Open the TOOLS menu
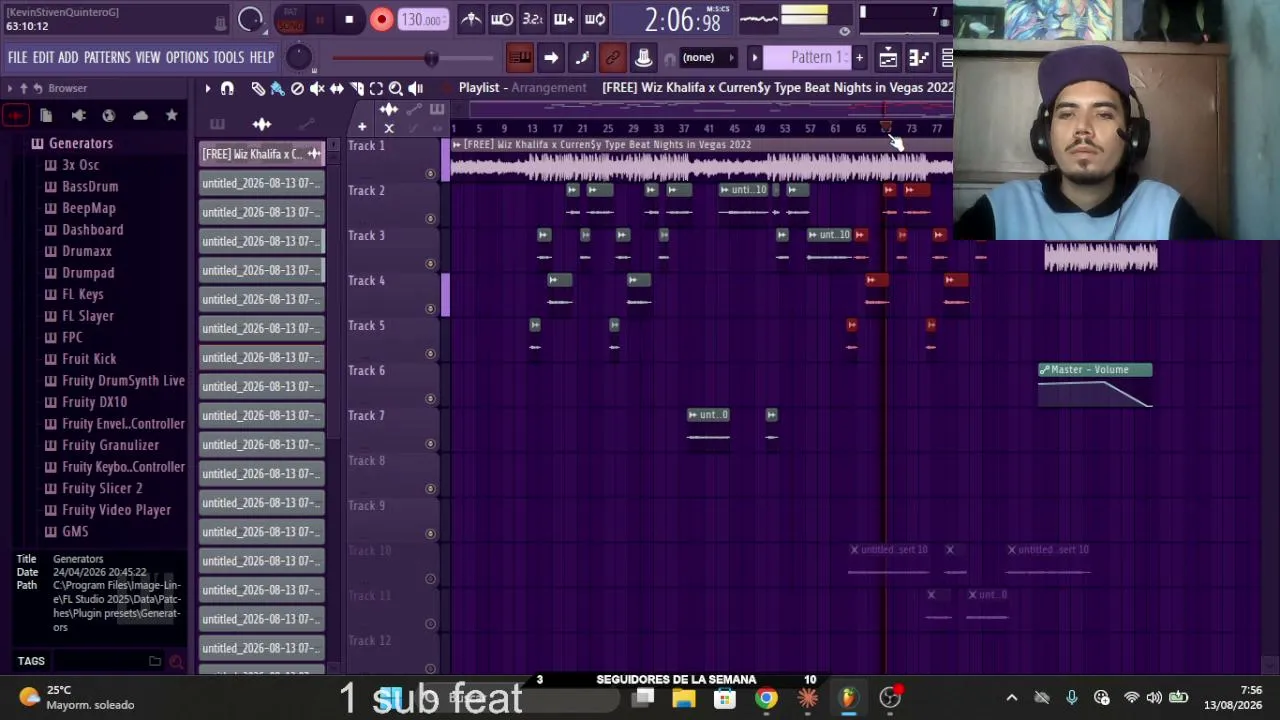 (228, 57)
